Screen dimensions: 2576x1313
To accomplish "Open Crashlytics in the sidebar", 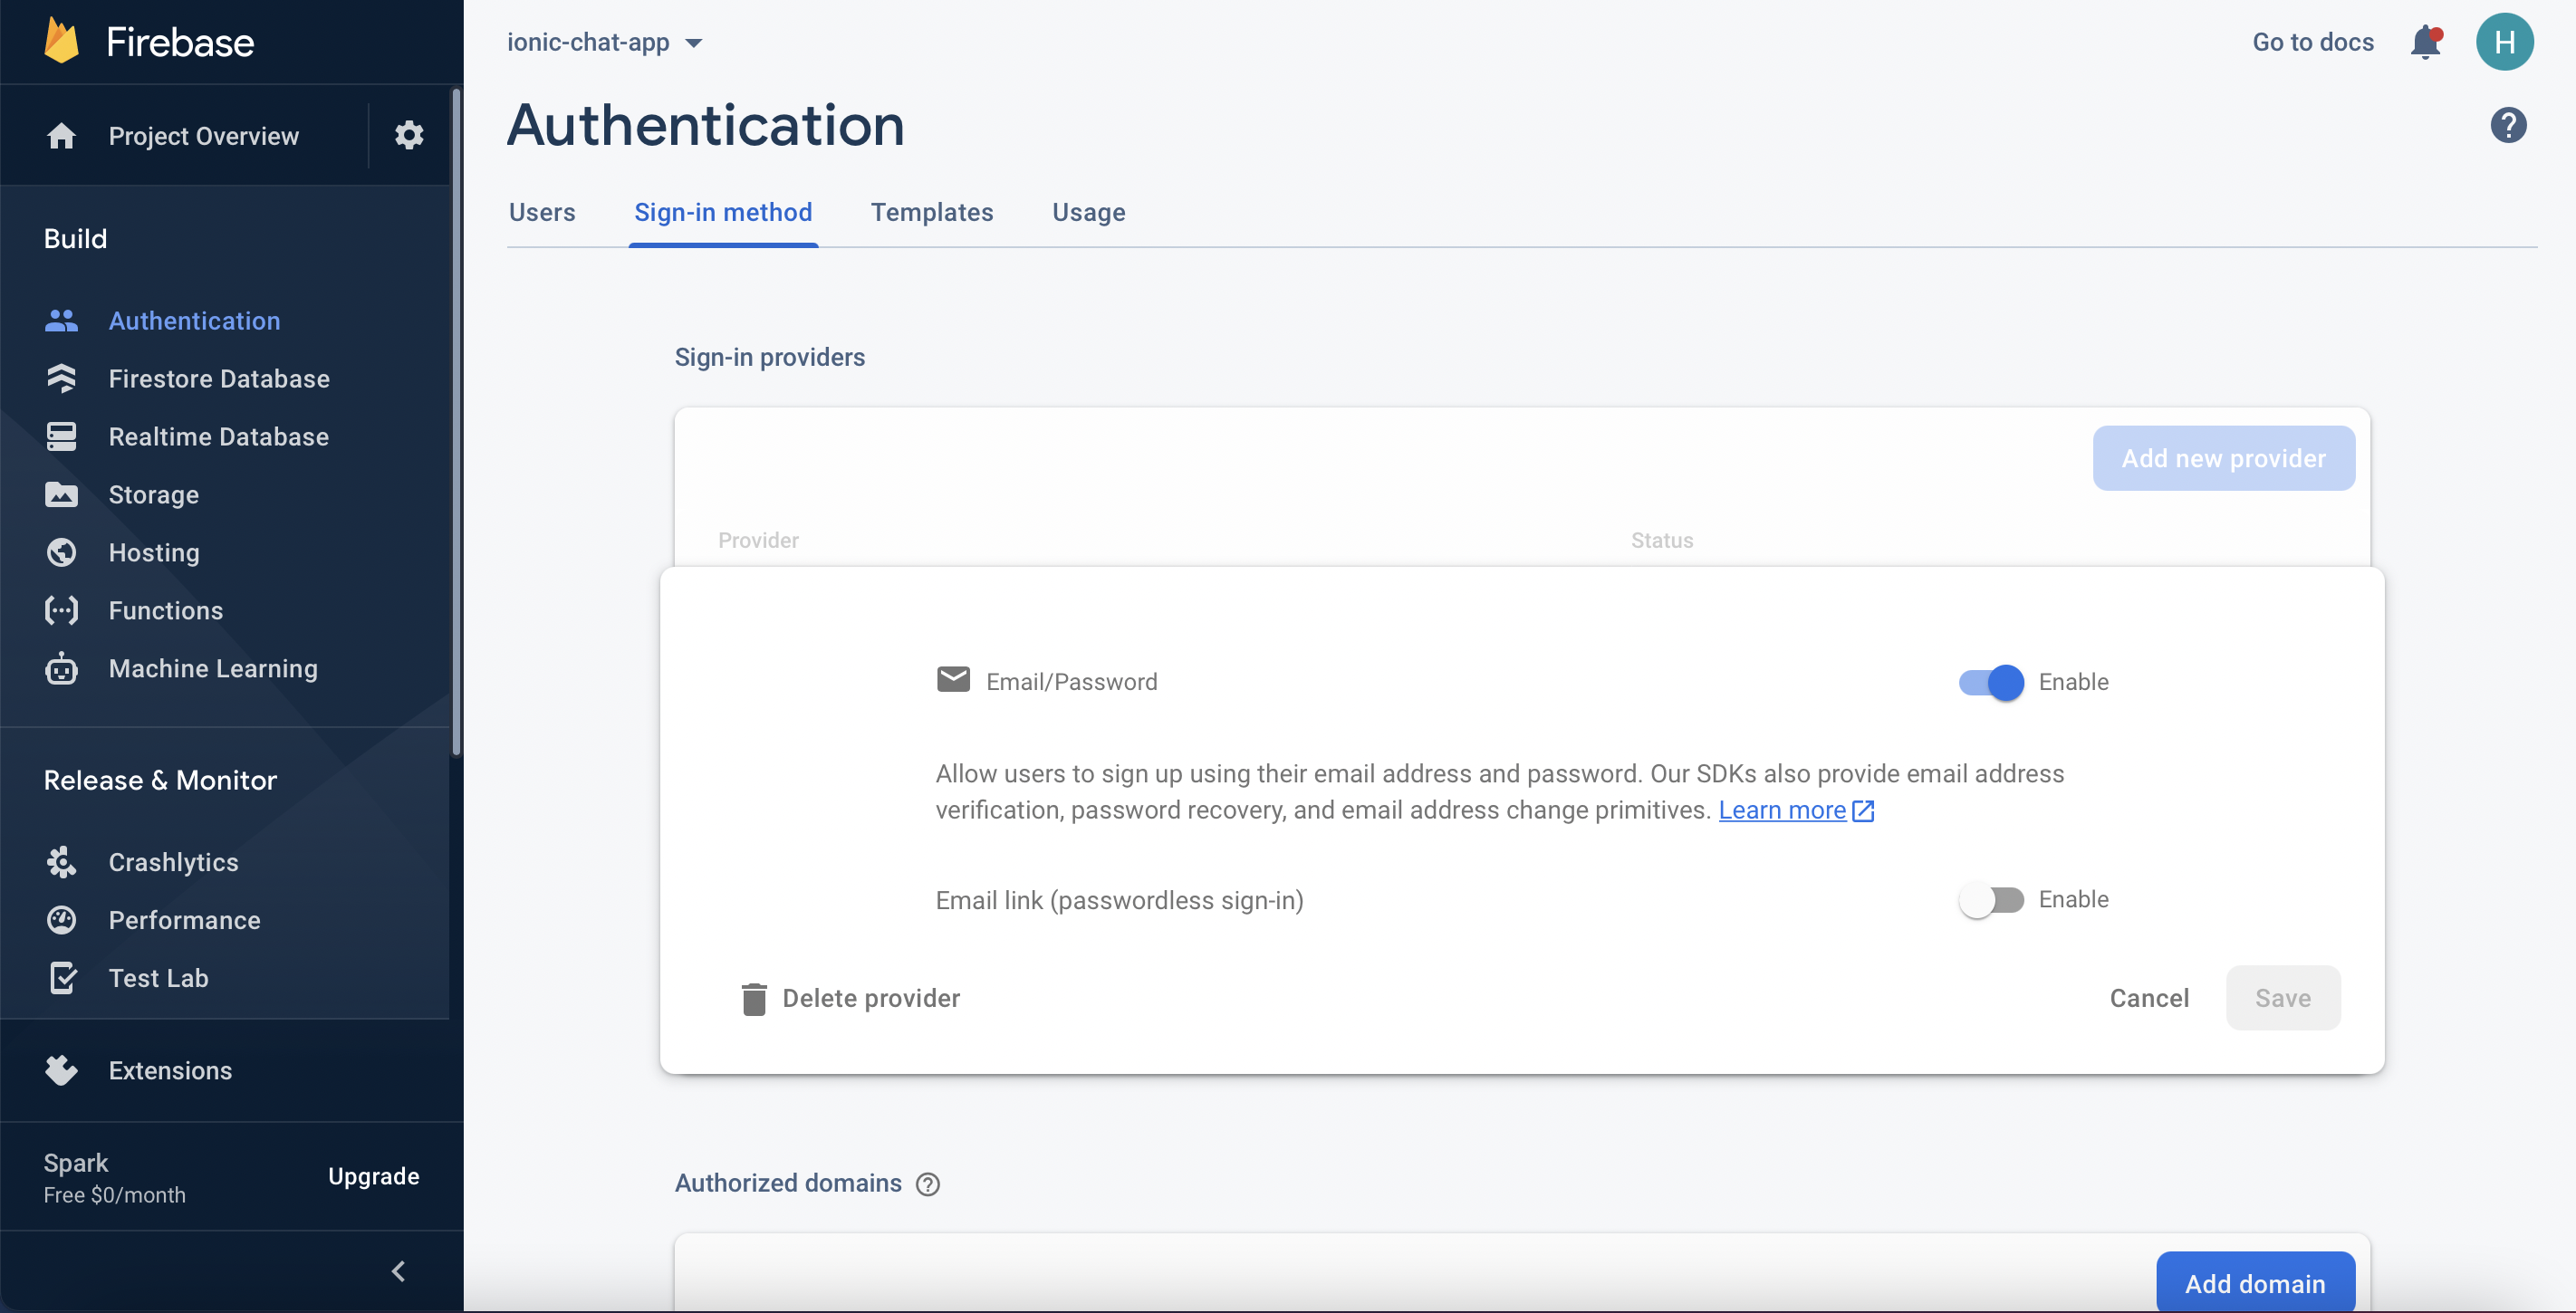I will (174, 862).
